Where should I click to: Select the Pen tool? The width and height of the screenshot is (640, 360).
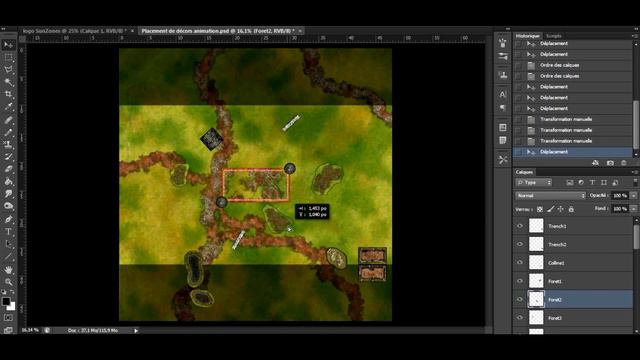[x=8, y=220]
